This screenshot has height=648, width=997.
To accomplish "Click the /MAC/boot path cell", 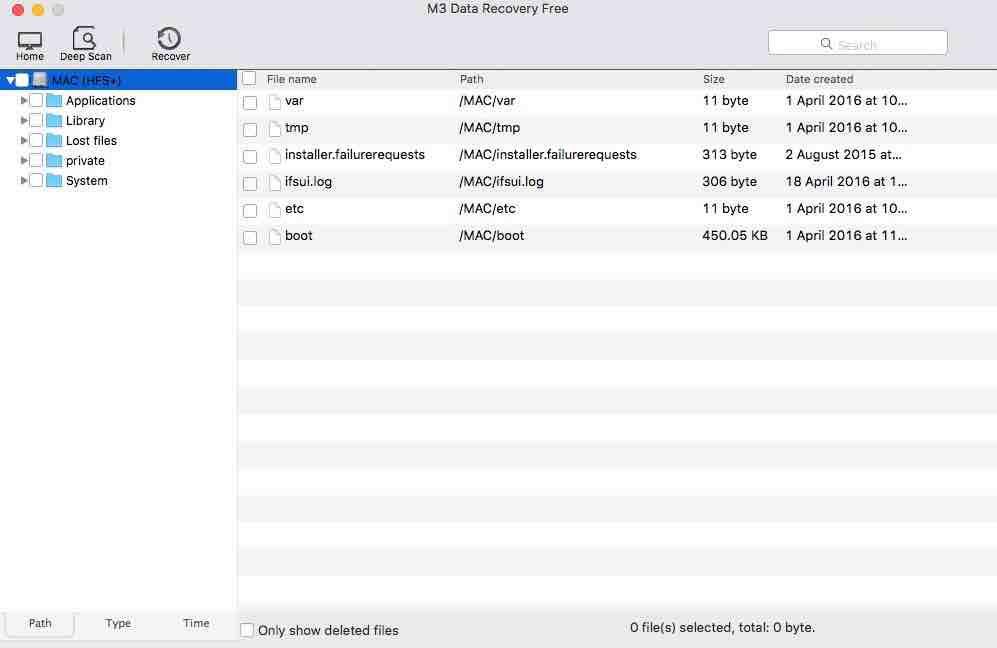I will [x=492, y=236].
